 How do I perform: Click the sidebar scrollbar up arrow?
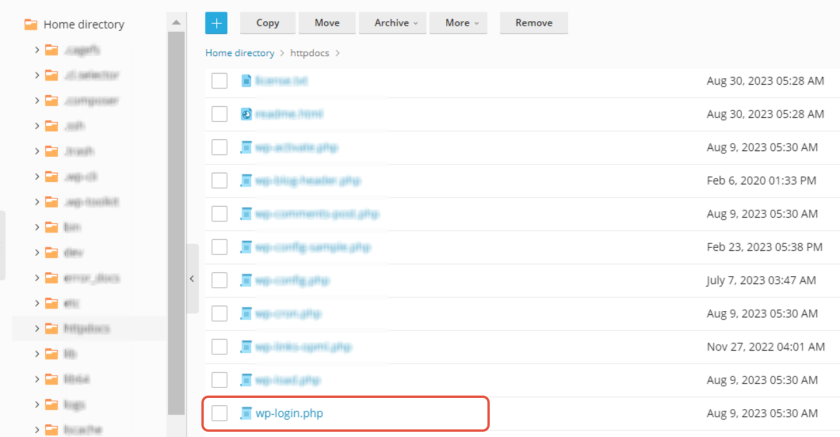click(176, 22)
